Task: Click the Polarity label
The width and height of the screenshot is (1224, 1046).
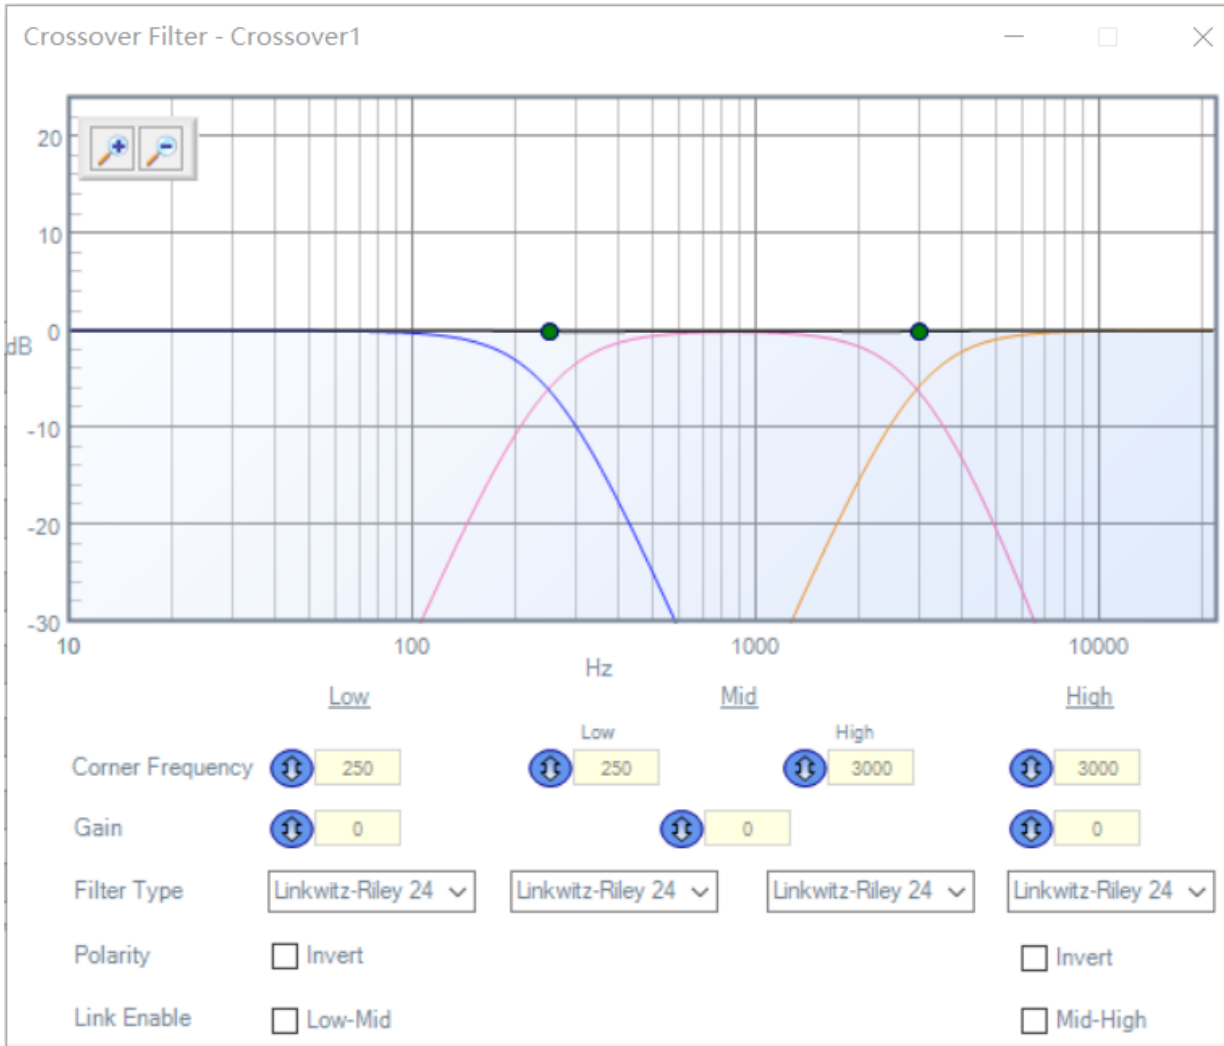Action: click(112, 955)
